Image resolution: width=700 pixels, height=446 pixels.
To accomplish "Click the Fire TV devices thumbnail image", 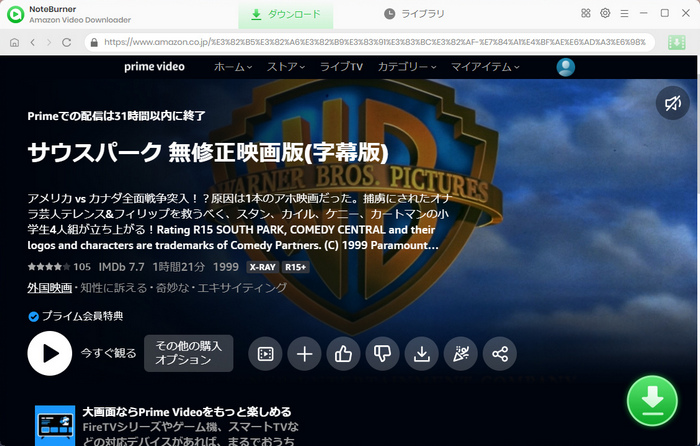I will 55,425.
